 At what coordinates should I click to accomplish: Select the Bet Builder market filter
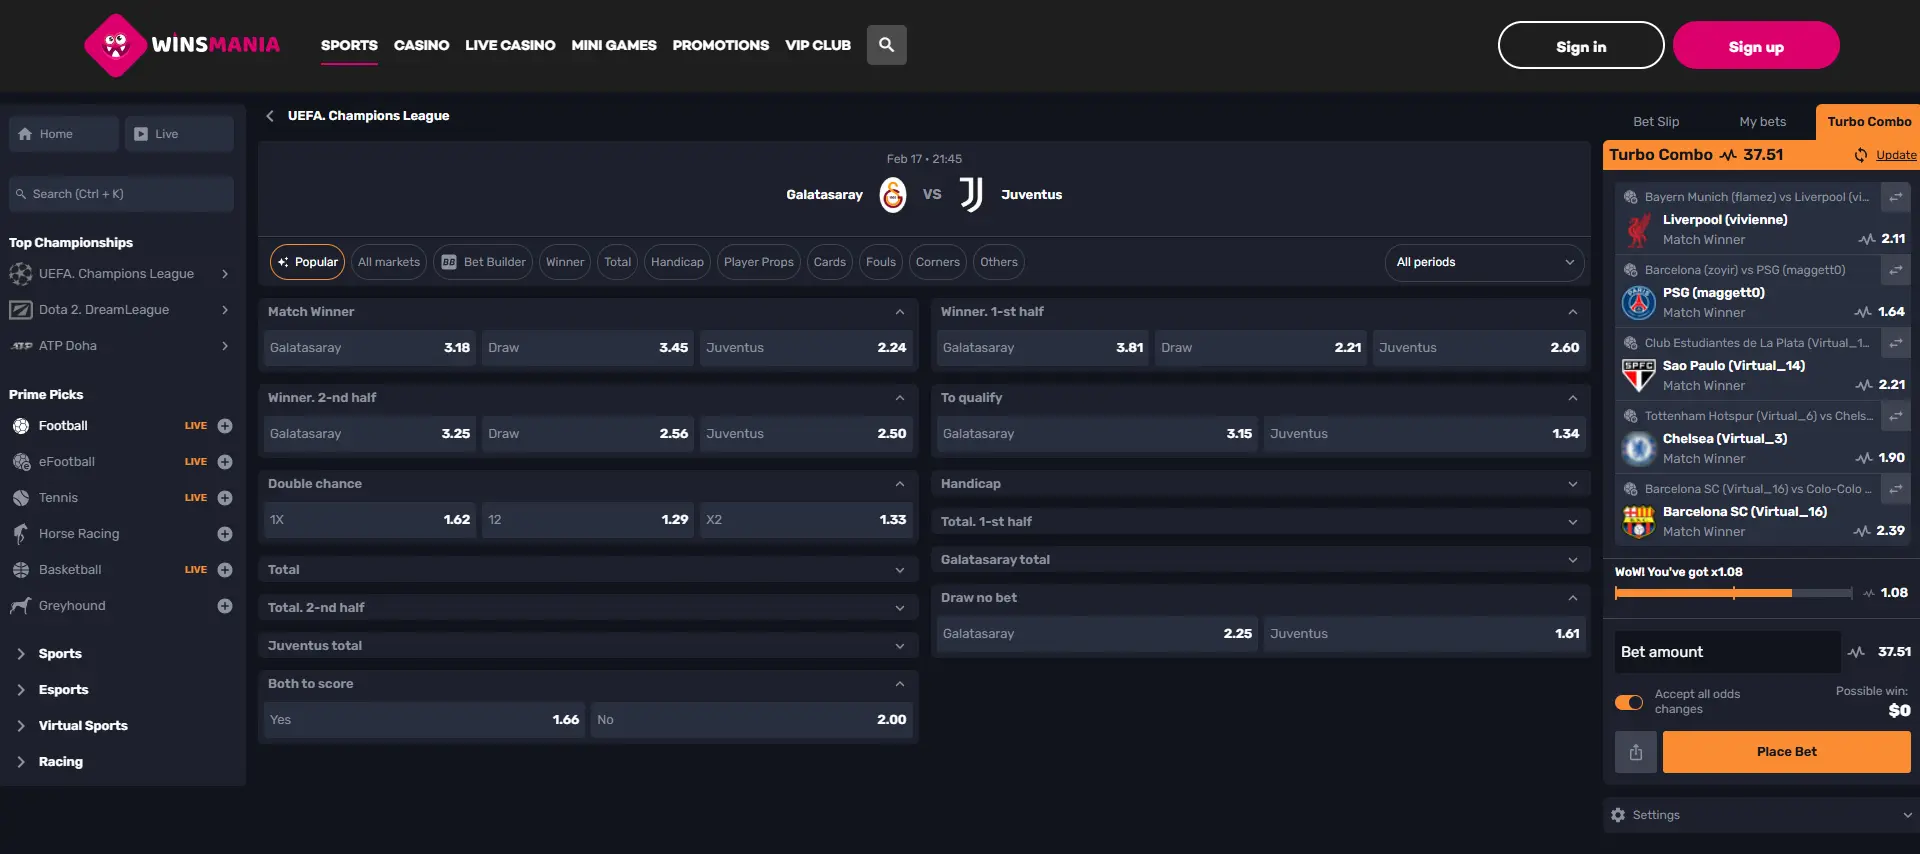tap(484, 262)
